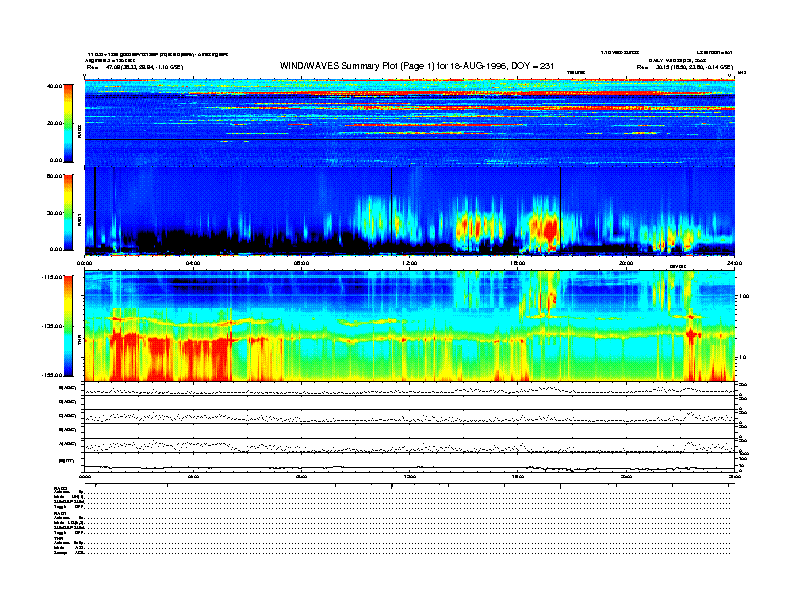Click the RAD2 color scale bar
The width and height of the screenshot is (792, 612).
(x=68, y=123)
